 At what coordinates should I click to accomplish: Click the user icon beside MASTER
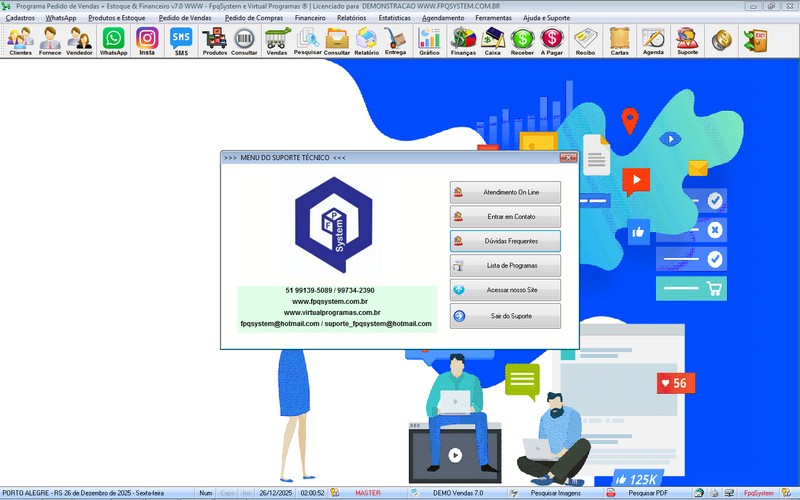point(335,493)
